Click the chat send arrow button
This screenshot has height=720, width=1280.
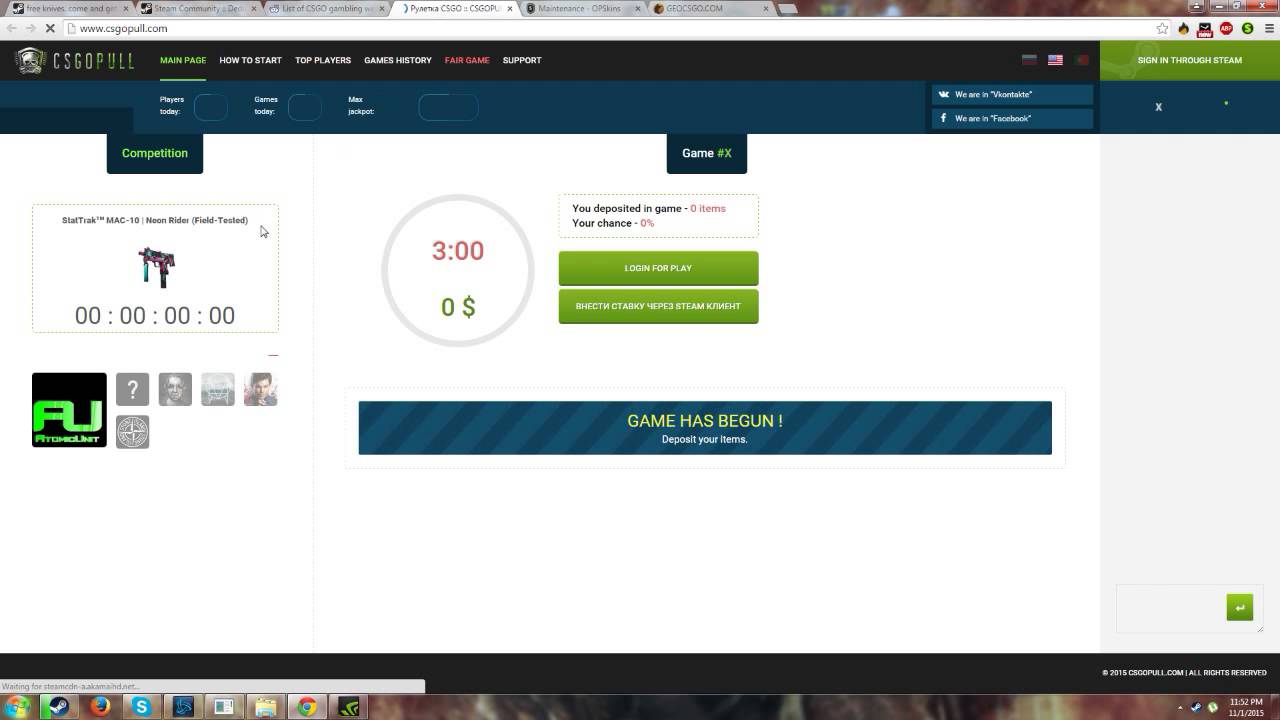[x=1239, y=607]
